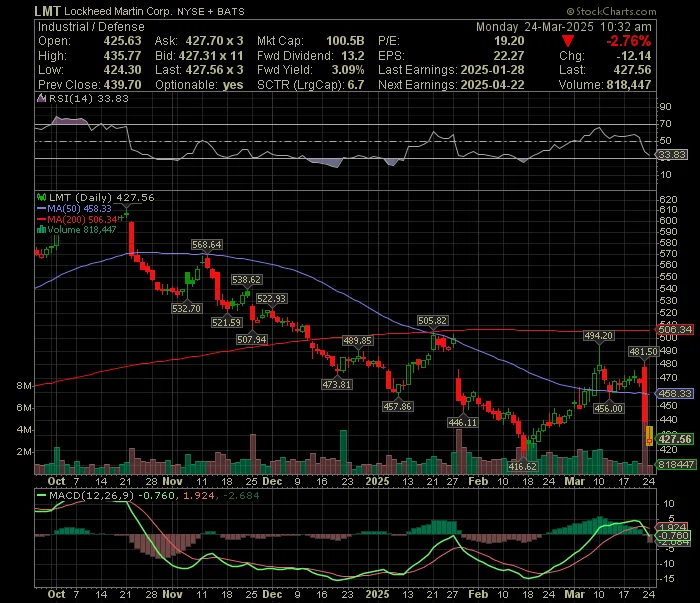This screenshot has width=700, height=603.
Task: Click the Ask value 427.70 x 3
Action: coord(214,41)
